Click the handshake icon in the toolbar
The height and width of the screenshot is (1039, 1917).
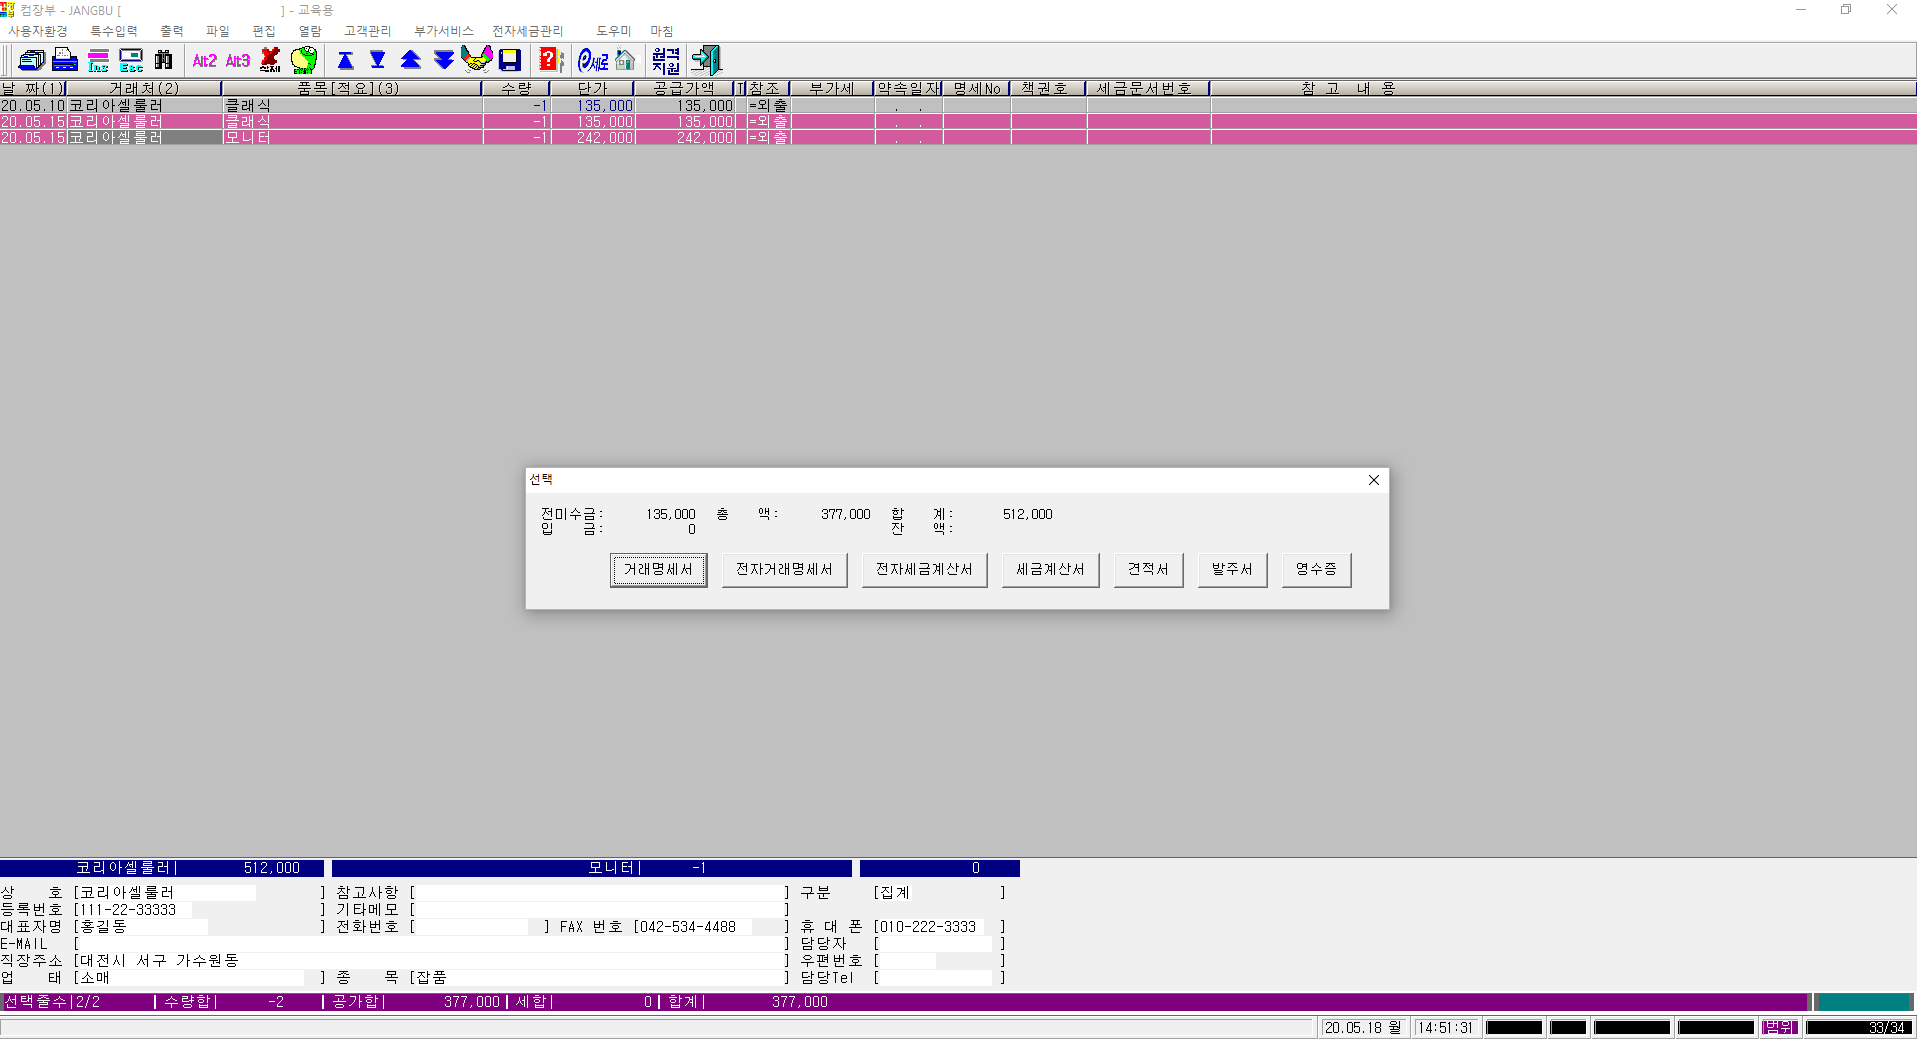(x=477, y=60)
